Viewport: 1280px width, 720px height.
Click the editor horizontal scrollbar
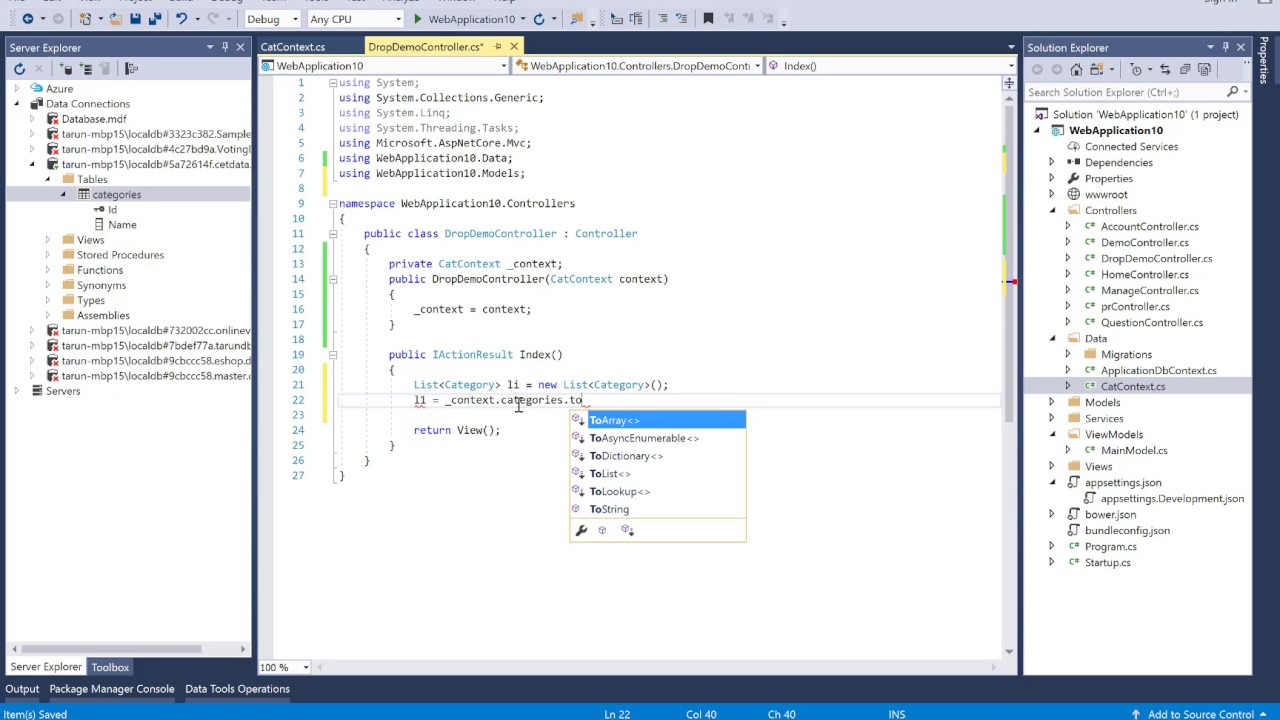[x=656, y=668]
